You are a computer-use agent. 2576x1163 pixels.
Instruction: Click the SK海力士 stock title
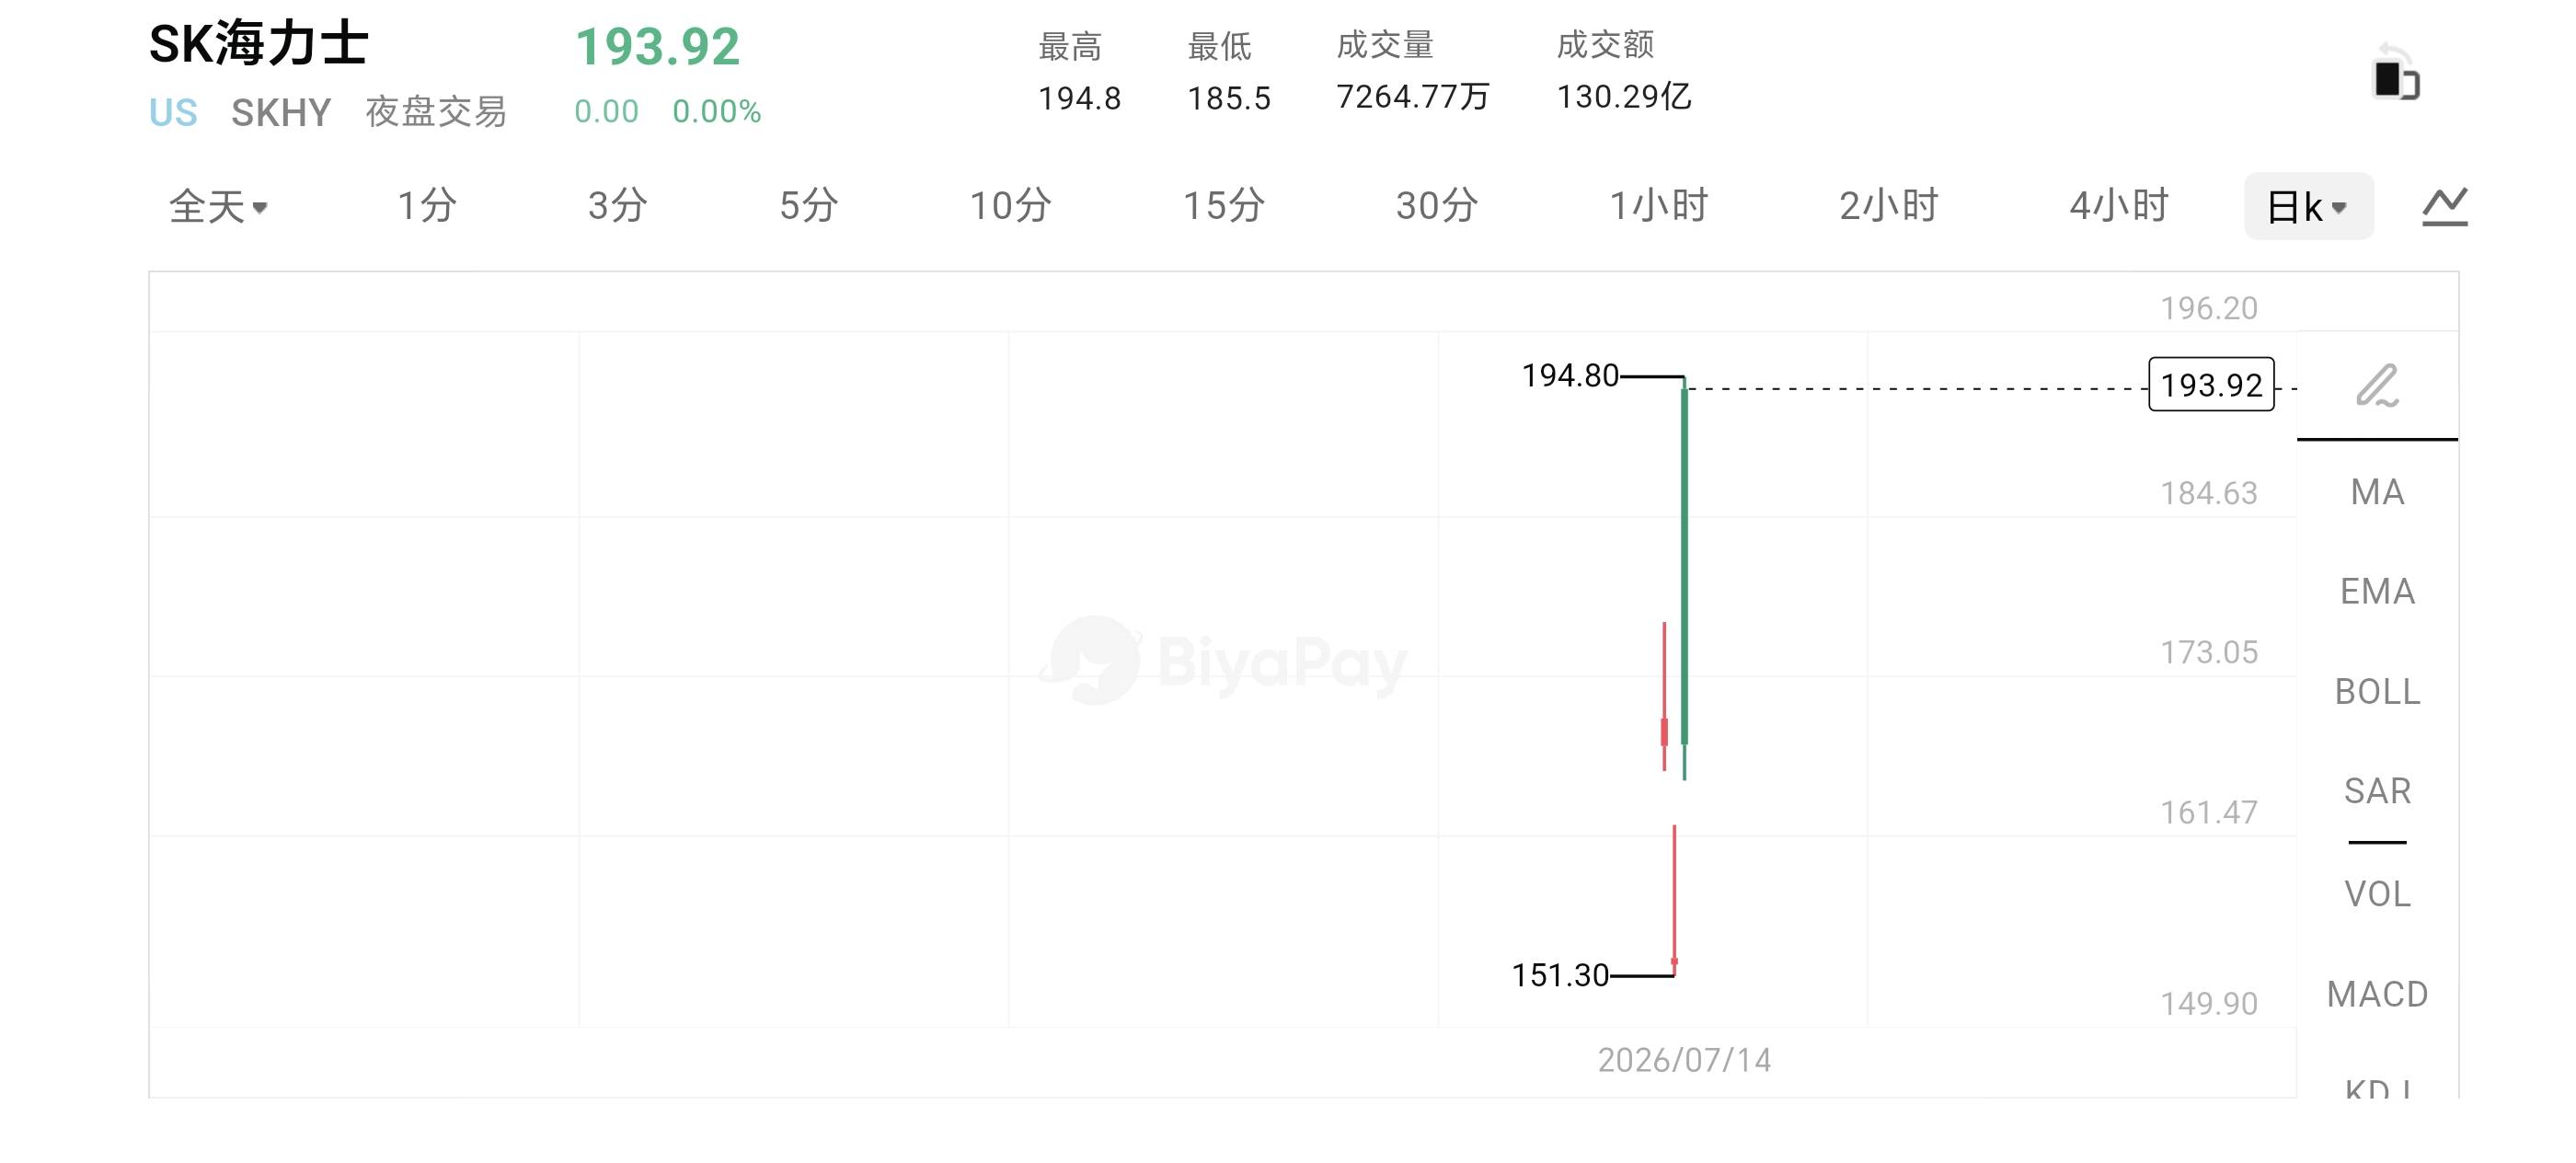pyautogui.click(x=259, y=45)
